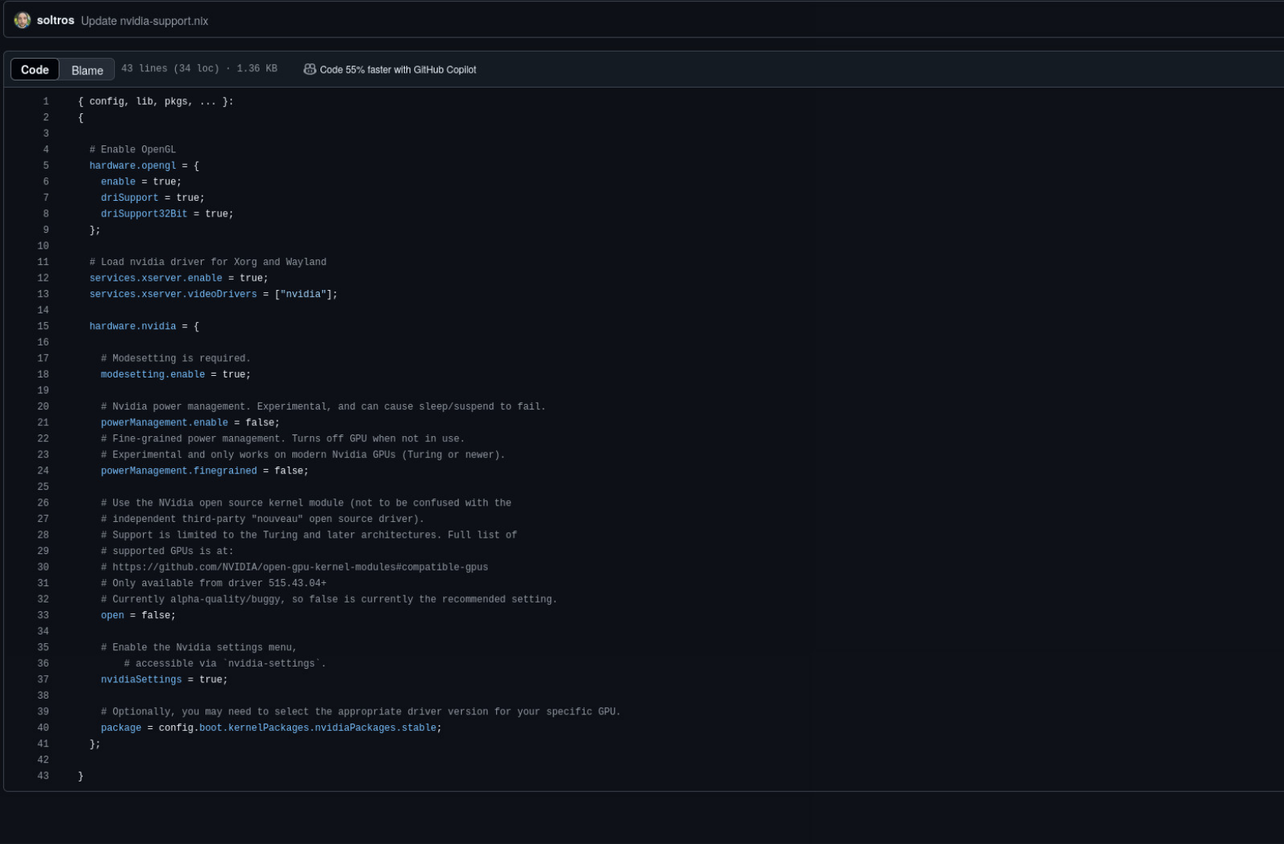Select line number 15
Viewport: 1284px width, 844px height.
pyautogui.click(x=43, y=327)
